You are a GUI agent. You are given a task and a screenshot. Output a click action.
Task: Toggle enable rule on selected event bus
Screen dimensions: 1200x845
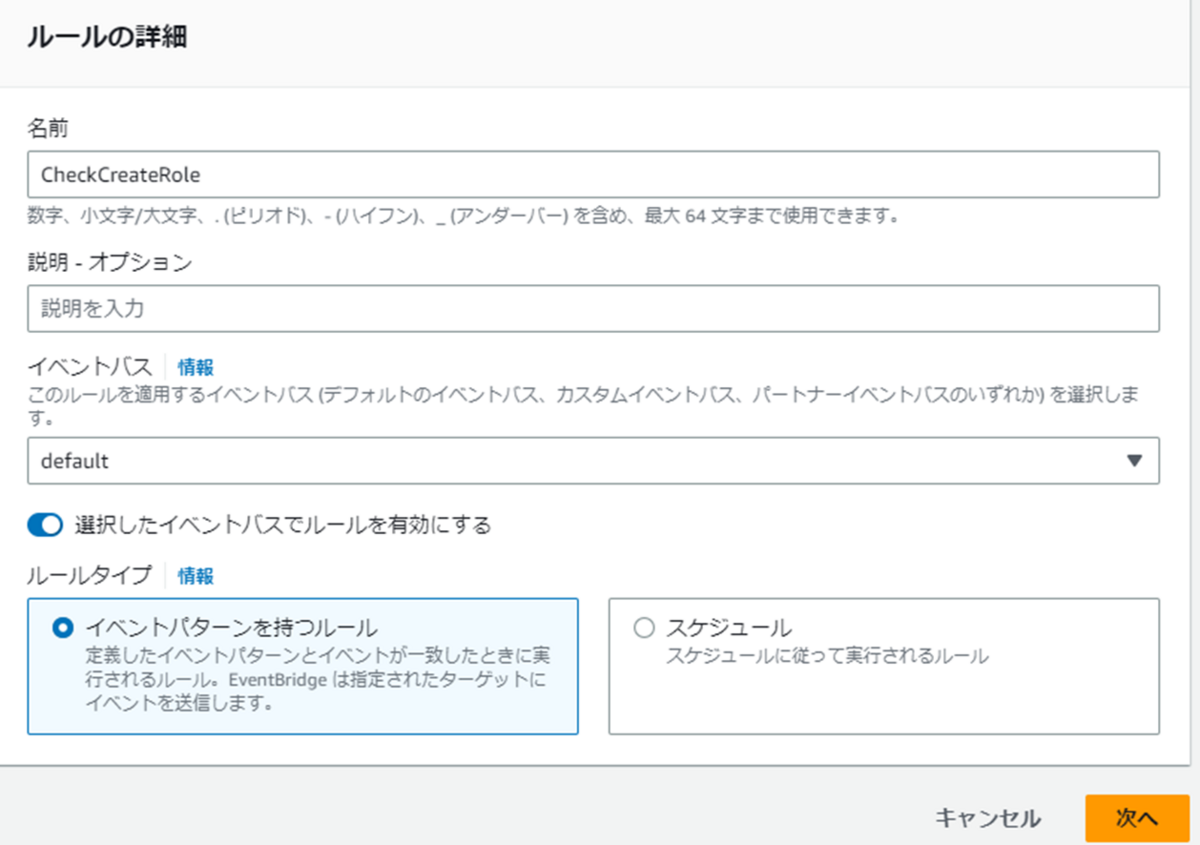click(45, 525)
